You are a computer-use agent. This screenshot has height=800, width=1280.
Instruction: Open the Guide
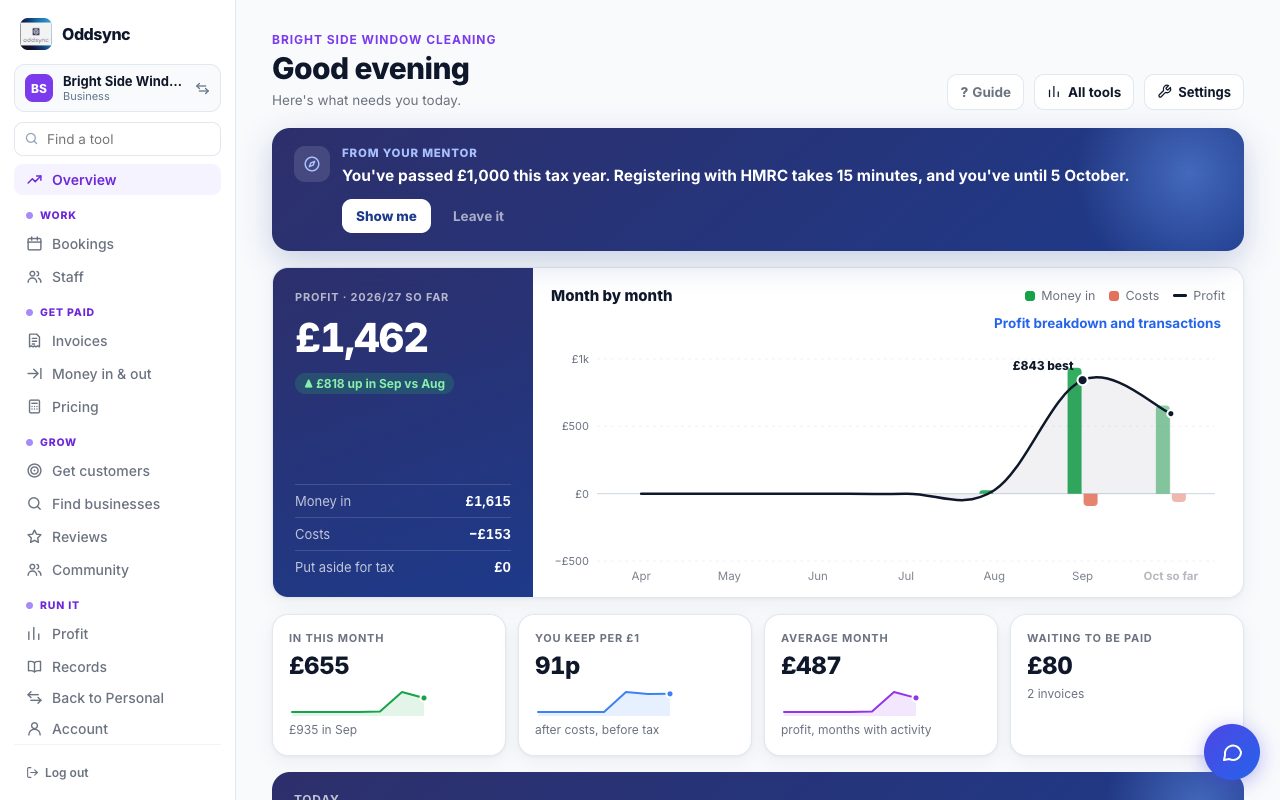pos(985,92)
